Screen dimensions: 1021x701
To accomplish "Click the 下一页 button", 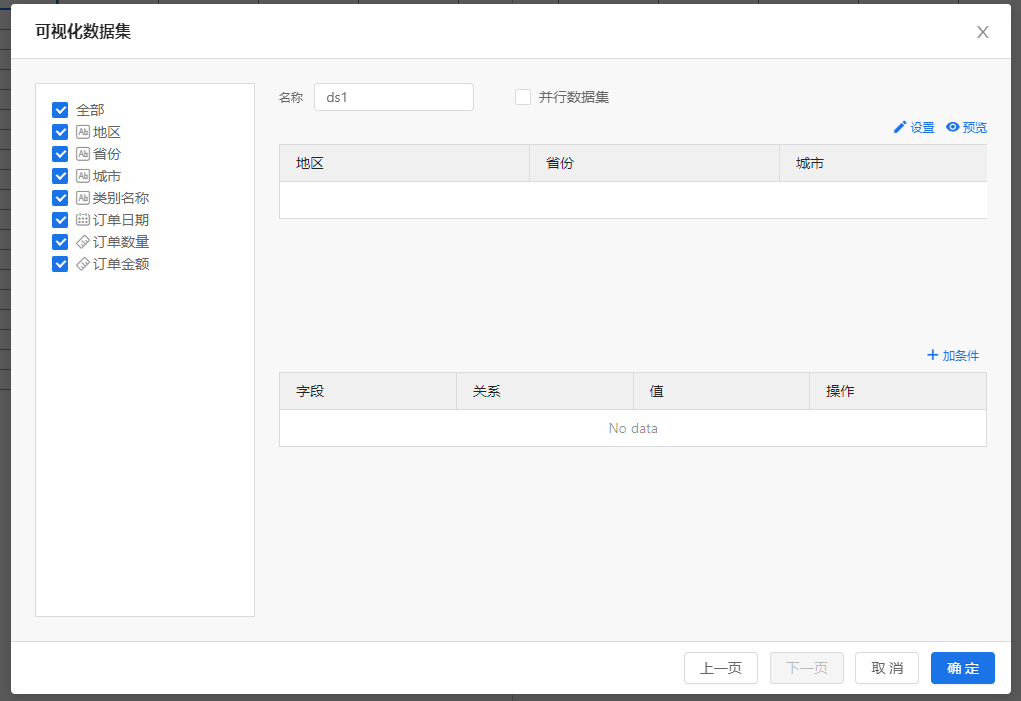I will (x=807, y=668).
